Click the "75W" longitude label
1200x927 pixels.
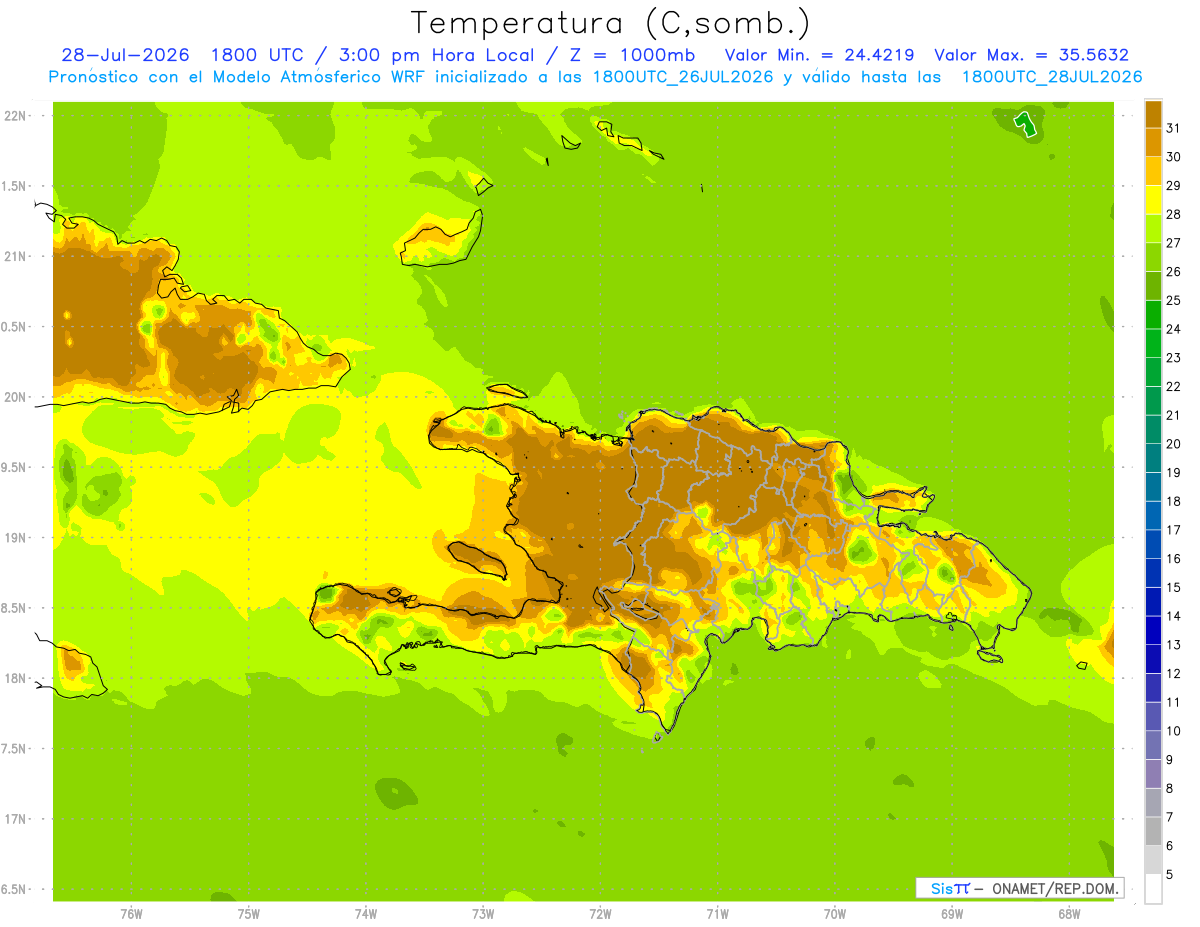click(x=249, y=914)
